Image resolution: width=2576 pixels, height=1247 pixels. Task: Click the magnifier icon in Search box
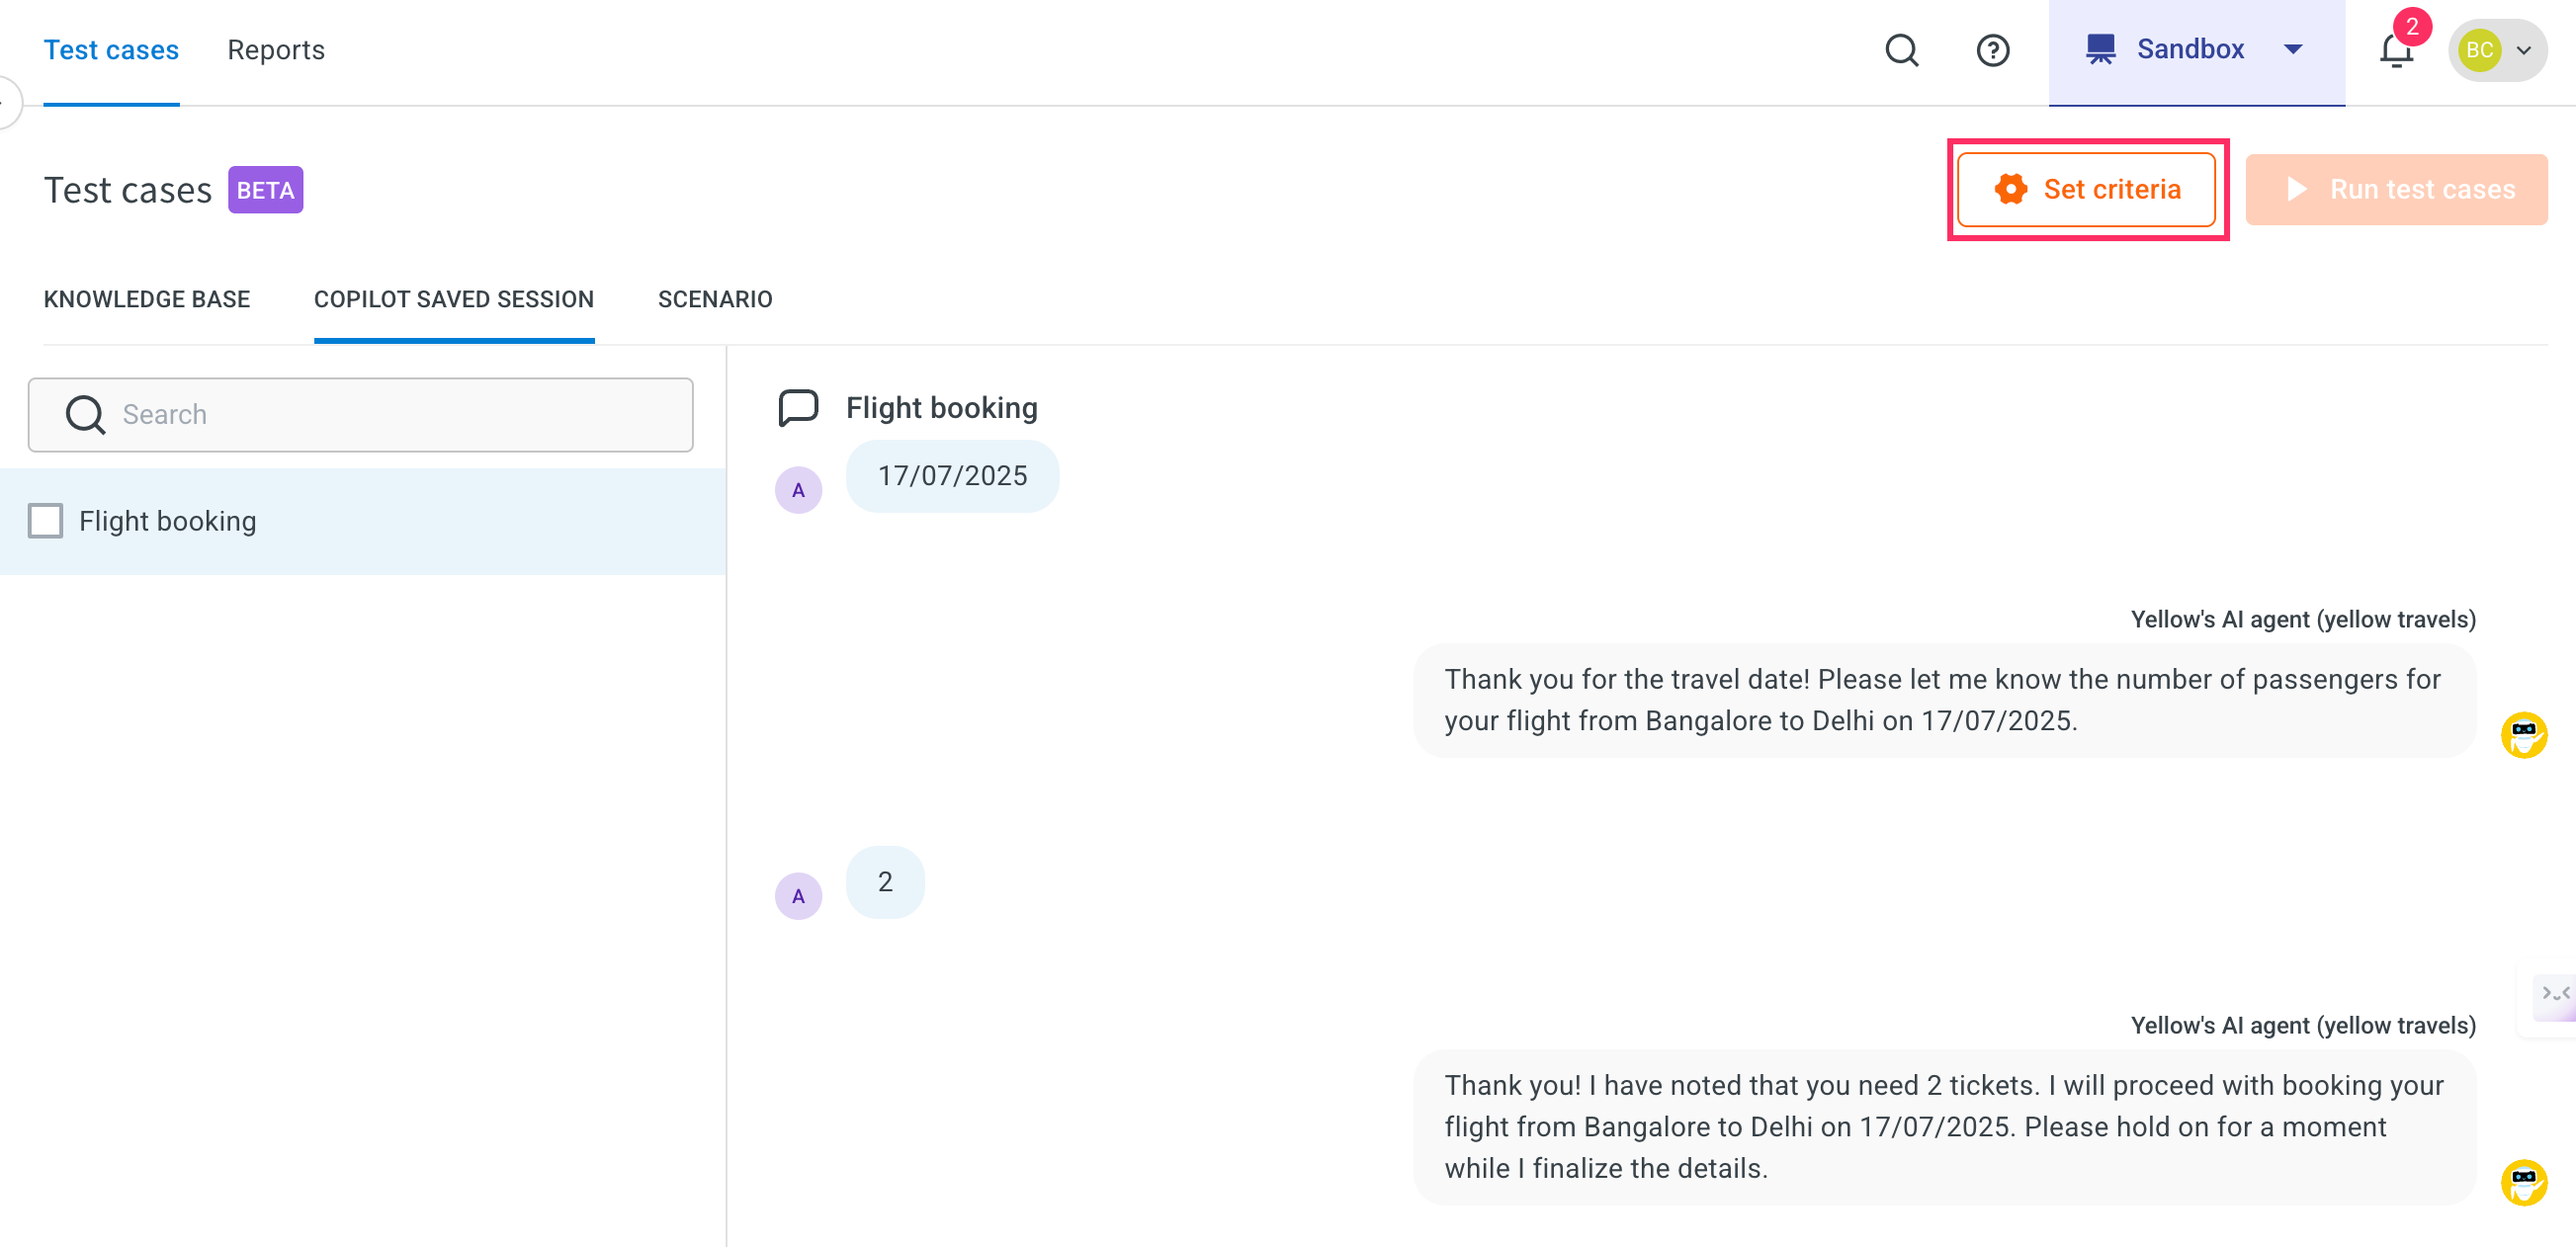coord(85,414)
